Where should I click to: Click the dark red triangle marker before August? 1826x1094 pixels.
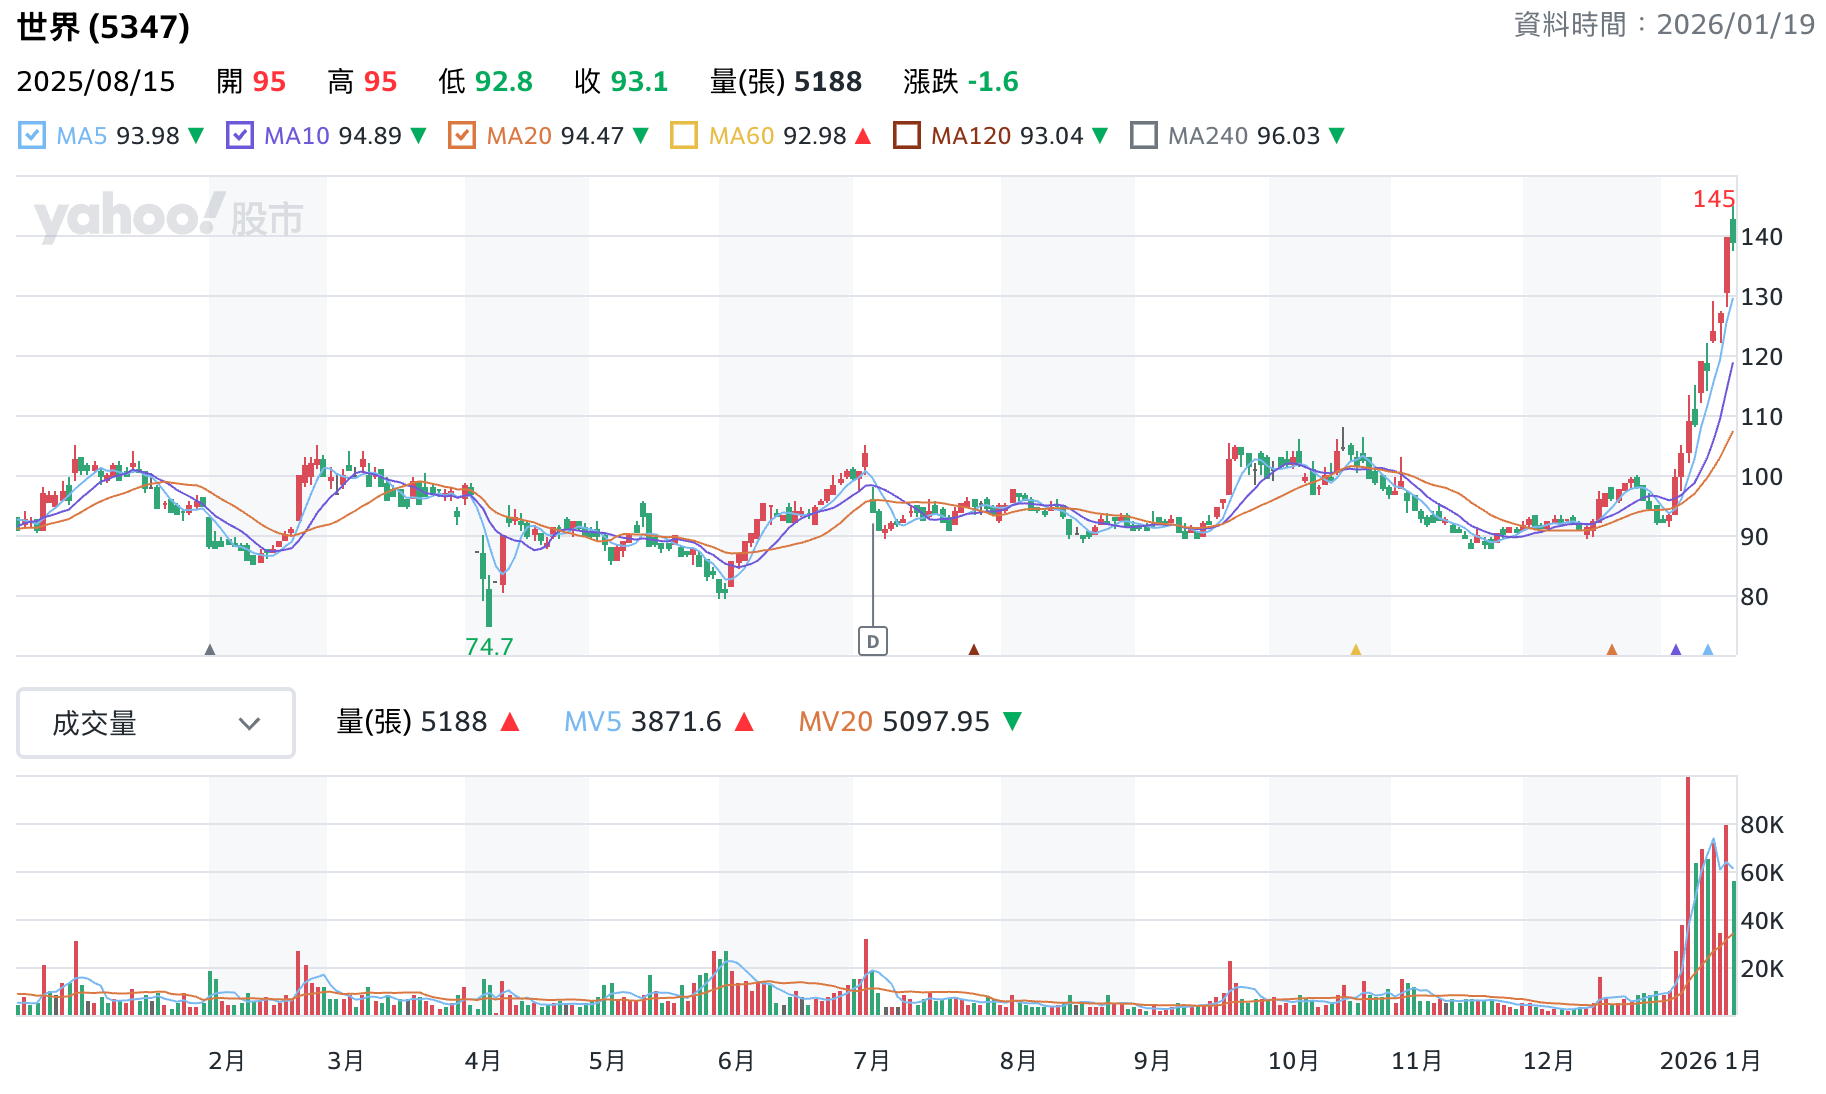(974, 650)
